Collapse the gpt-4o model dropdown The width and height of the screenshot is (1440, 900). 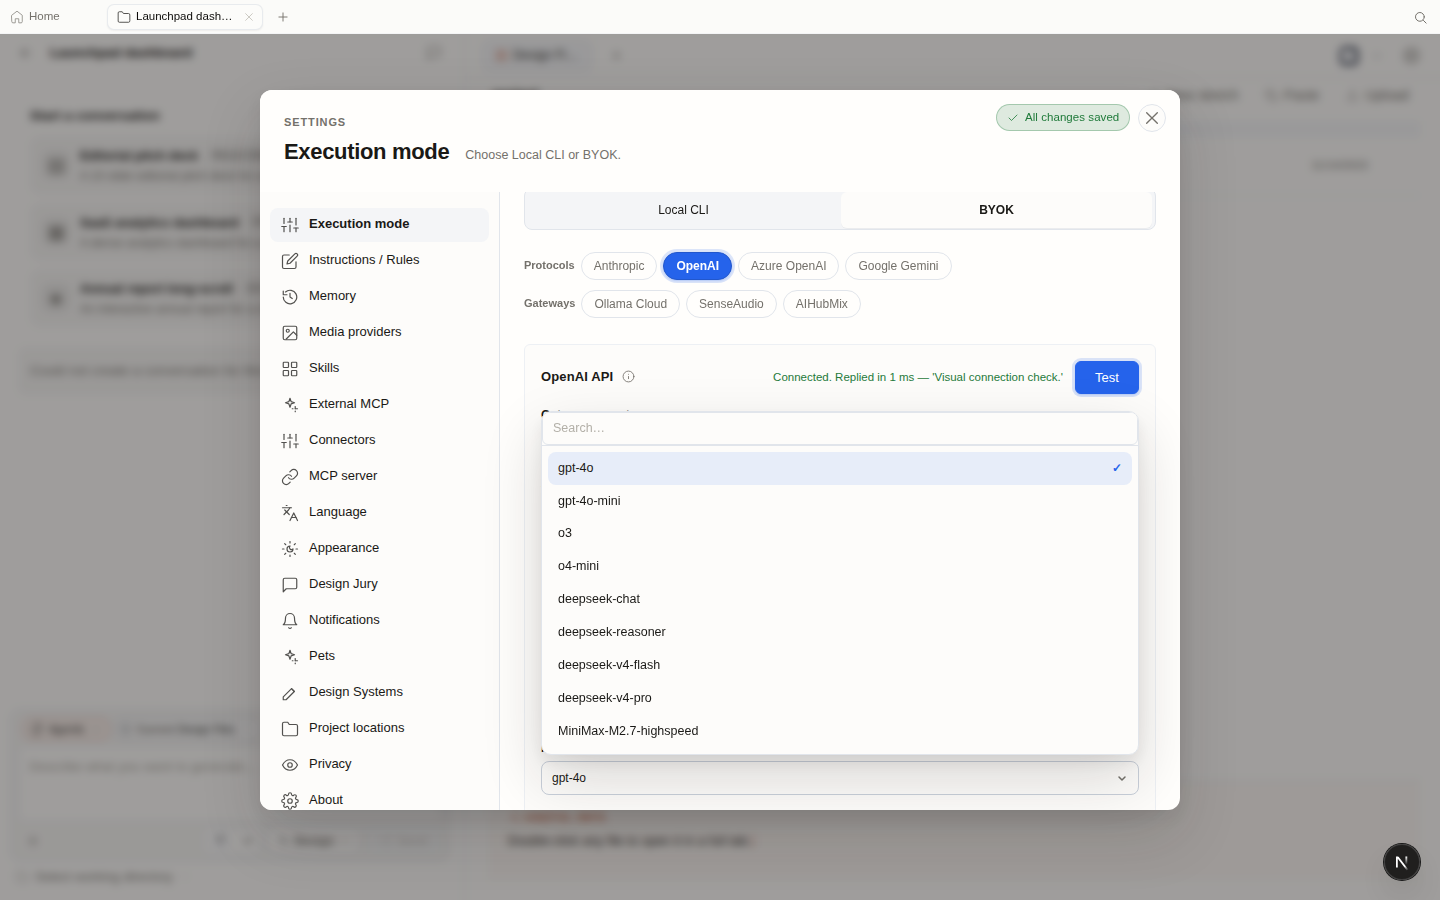coord(840,778)
